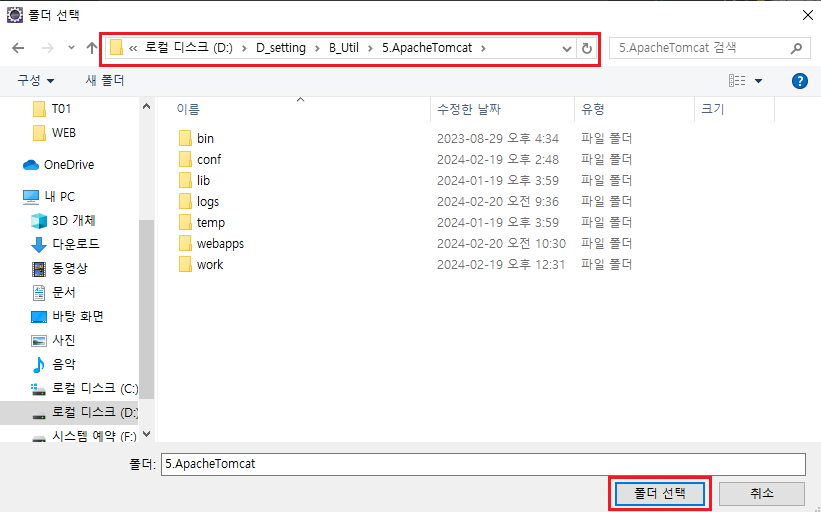Screen dimensions: 821x512
Task: Change the view layout icon
Action: 737,81
